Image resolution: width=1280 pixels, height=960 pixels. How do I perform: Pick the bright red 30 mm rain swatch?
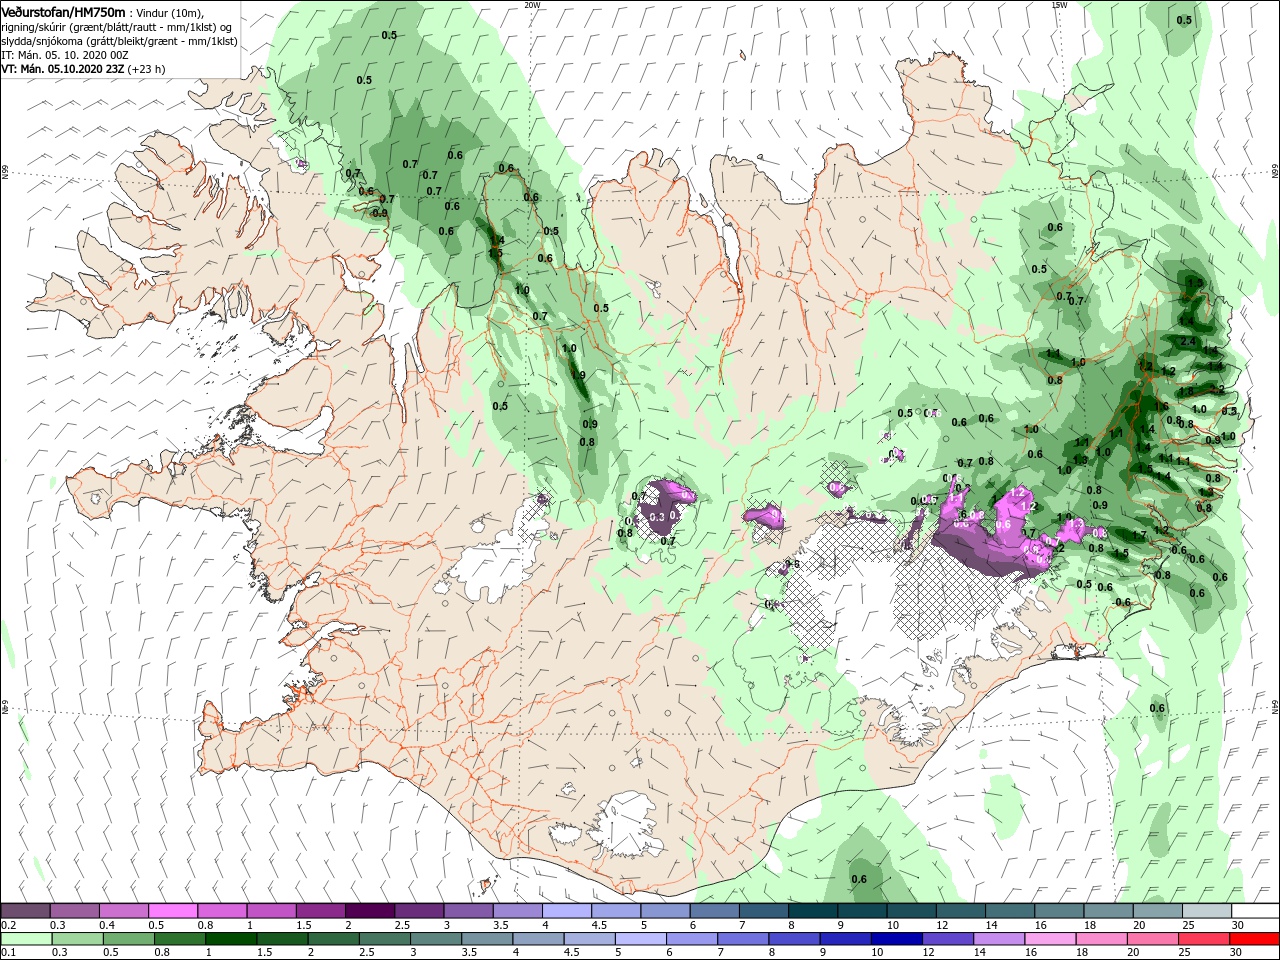tap(1254, 939)
